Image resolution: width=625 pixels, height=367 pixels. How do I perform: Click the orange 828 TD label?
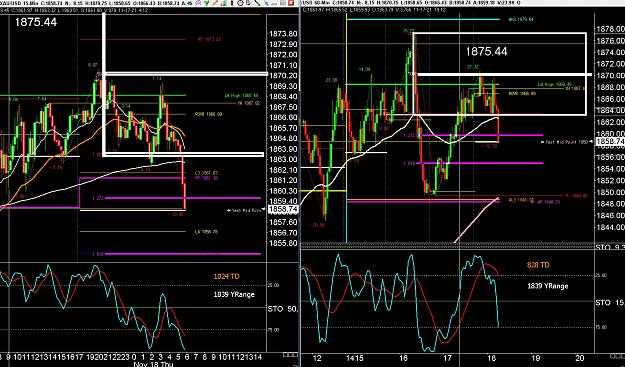point(538,265)
